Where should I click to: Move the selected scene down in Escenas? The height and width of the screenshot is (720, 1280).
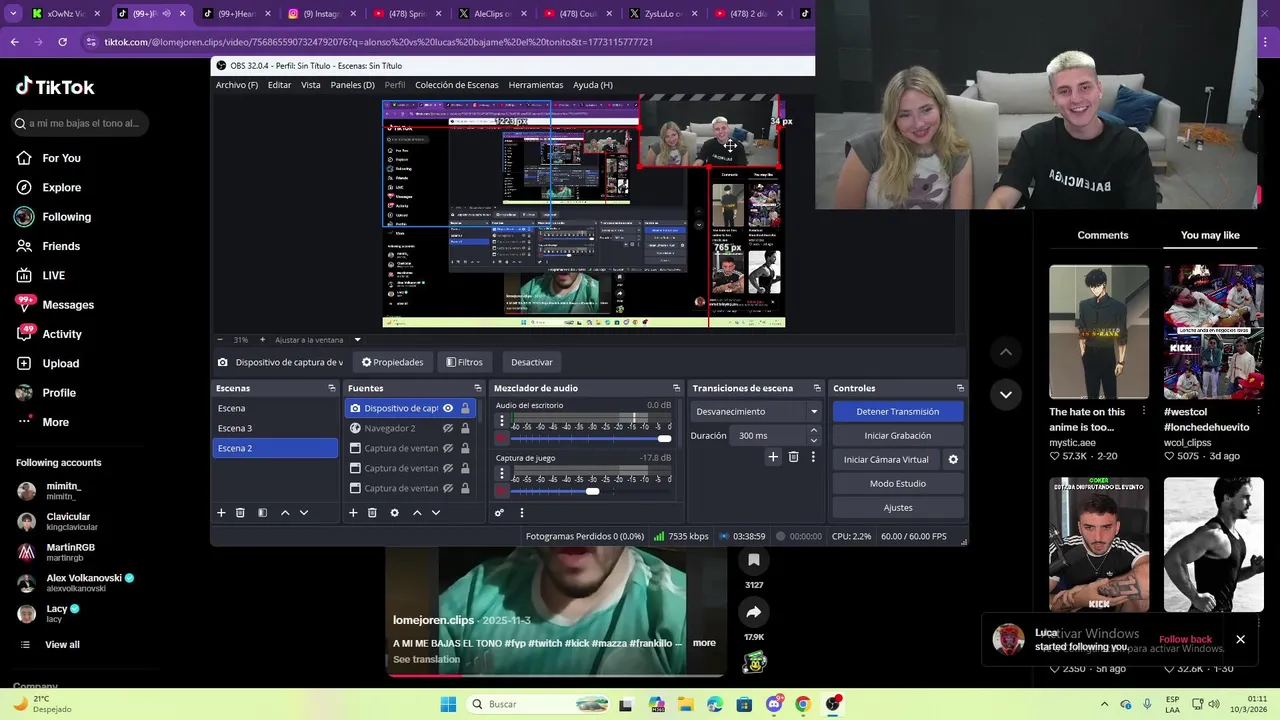coord(304,513)
